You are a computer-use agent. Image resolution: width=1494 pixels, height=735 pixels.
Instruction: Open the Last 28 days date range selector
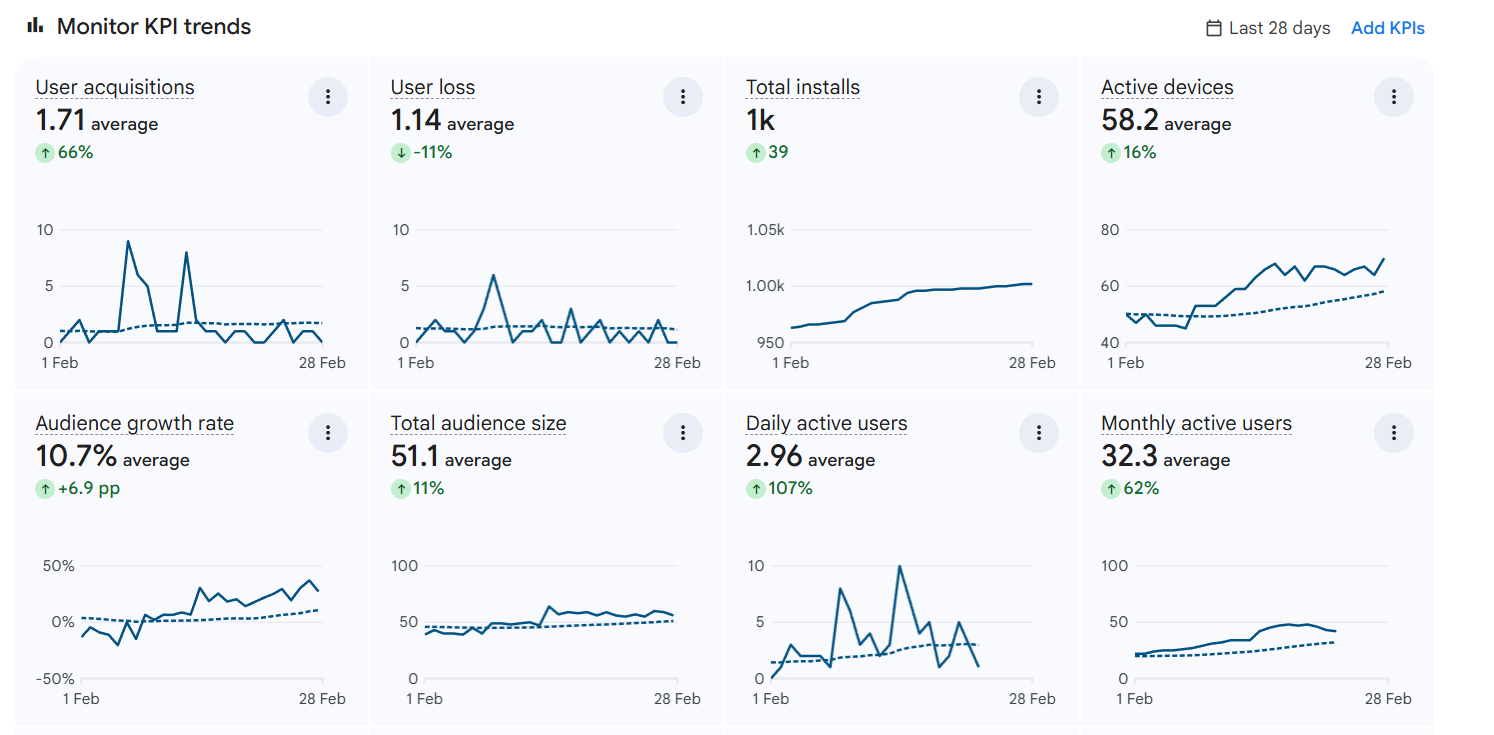point(1278,28)
